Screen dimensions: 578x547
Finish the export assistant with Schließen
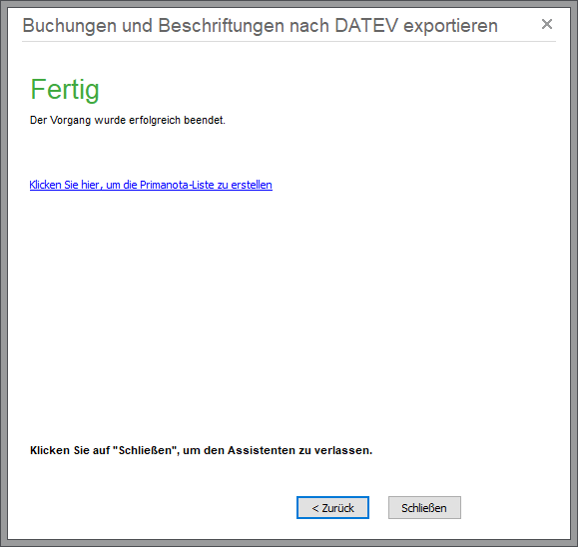click(x=424, y=508)
